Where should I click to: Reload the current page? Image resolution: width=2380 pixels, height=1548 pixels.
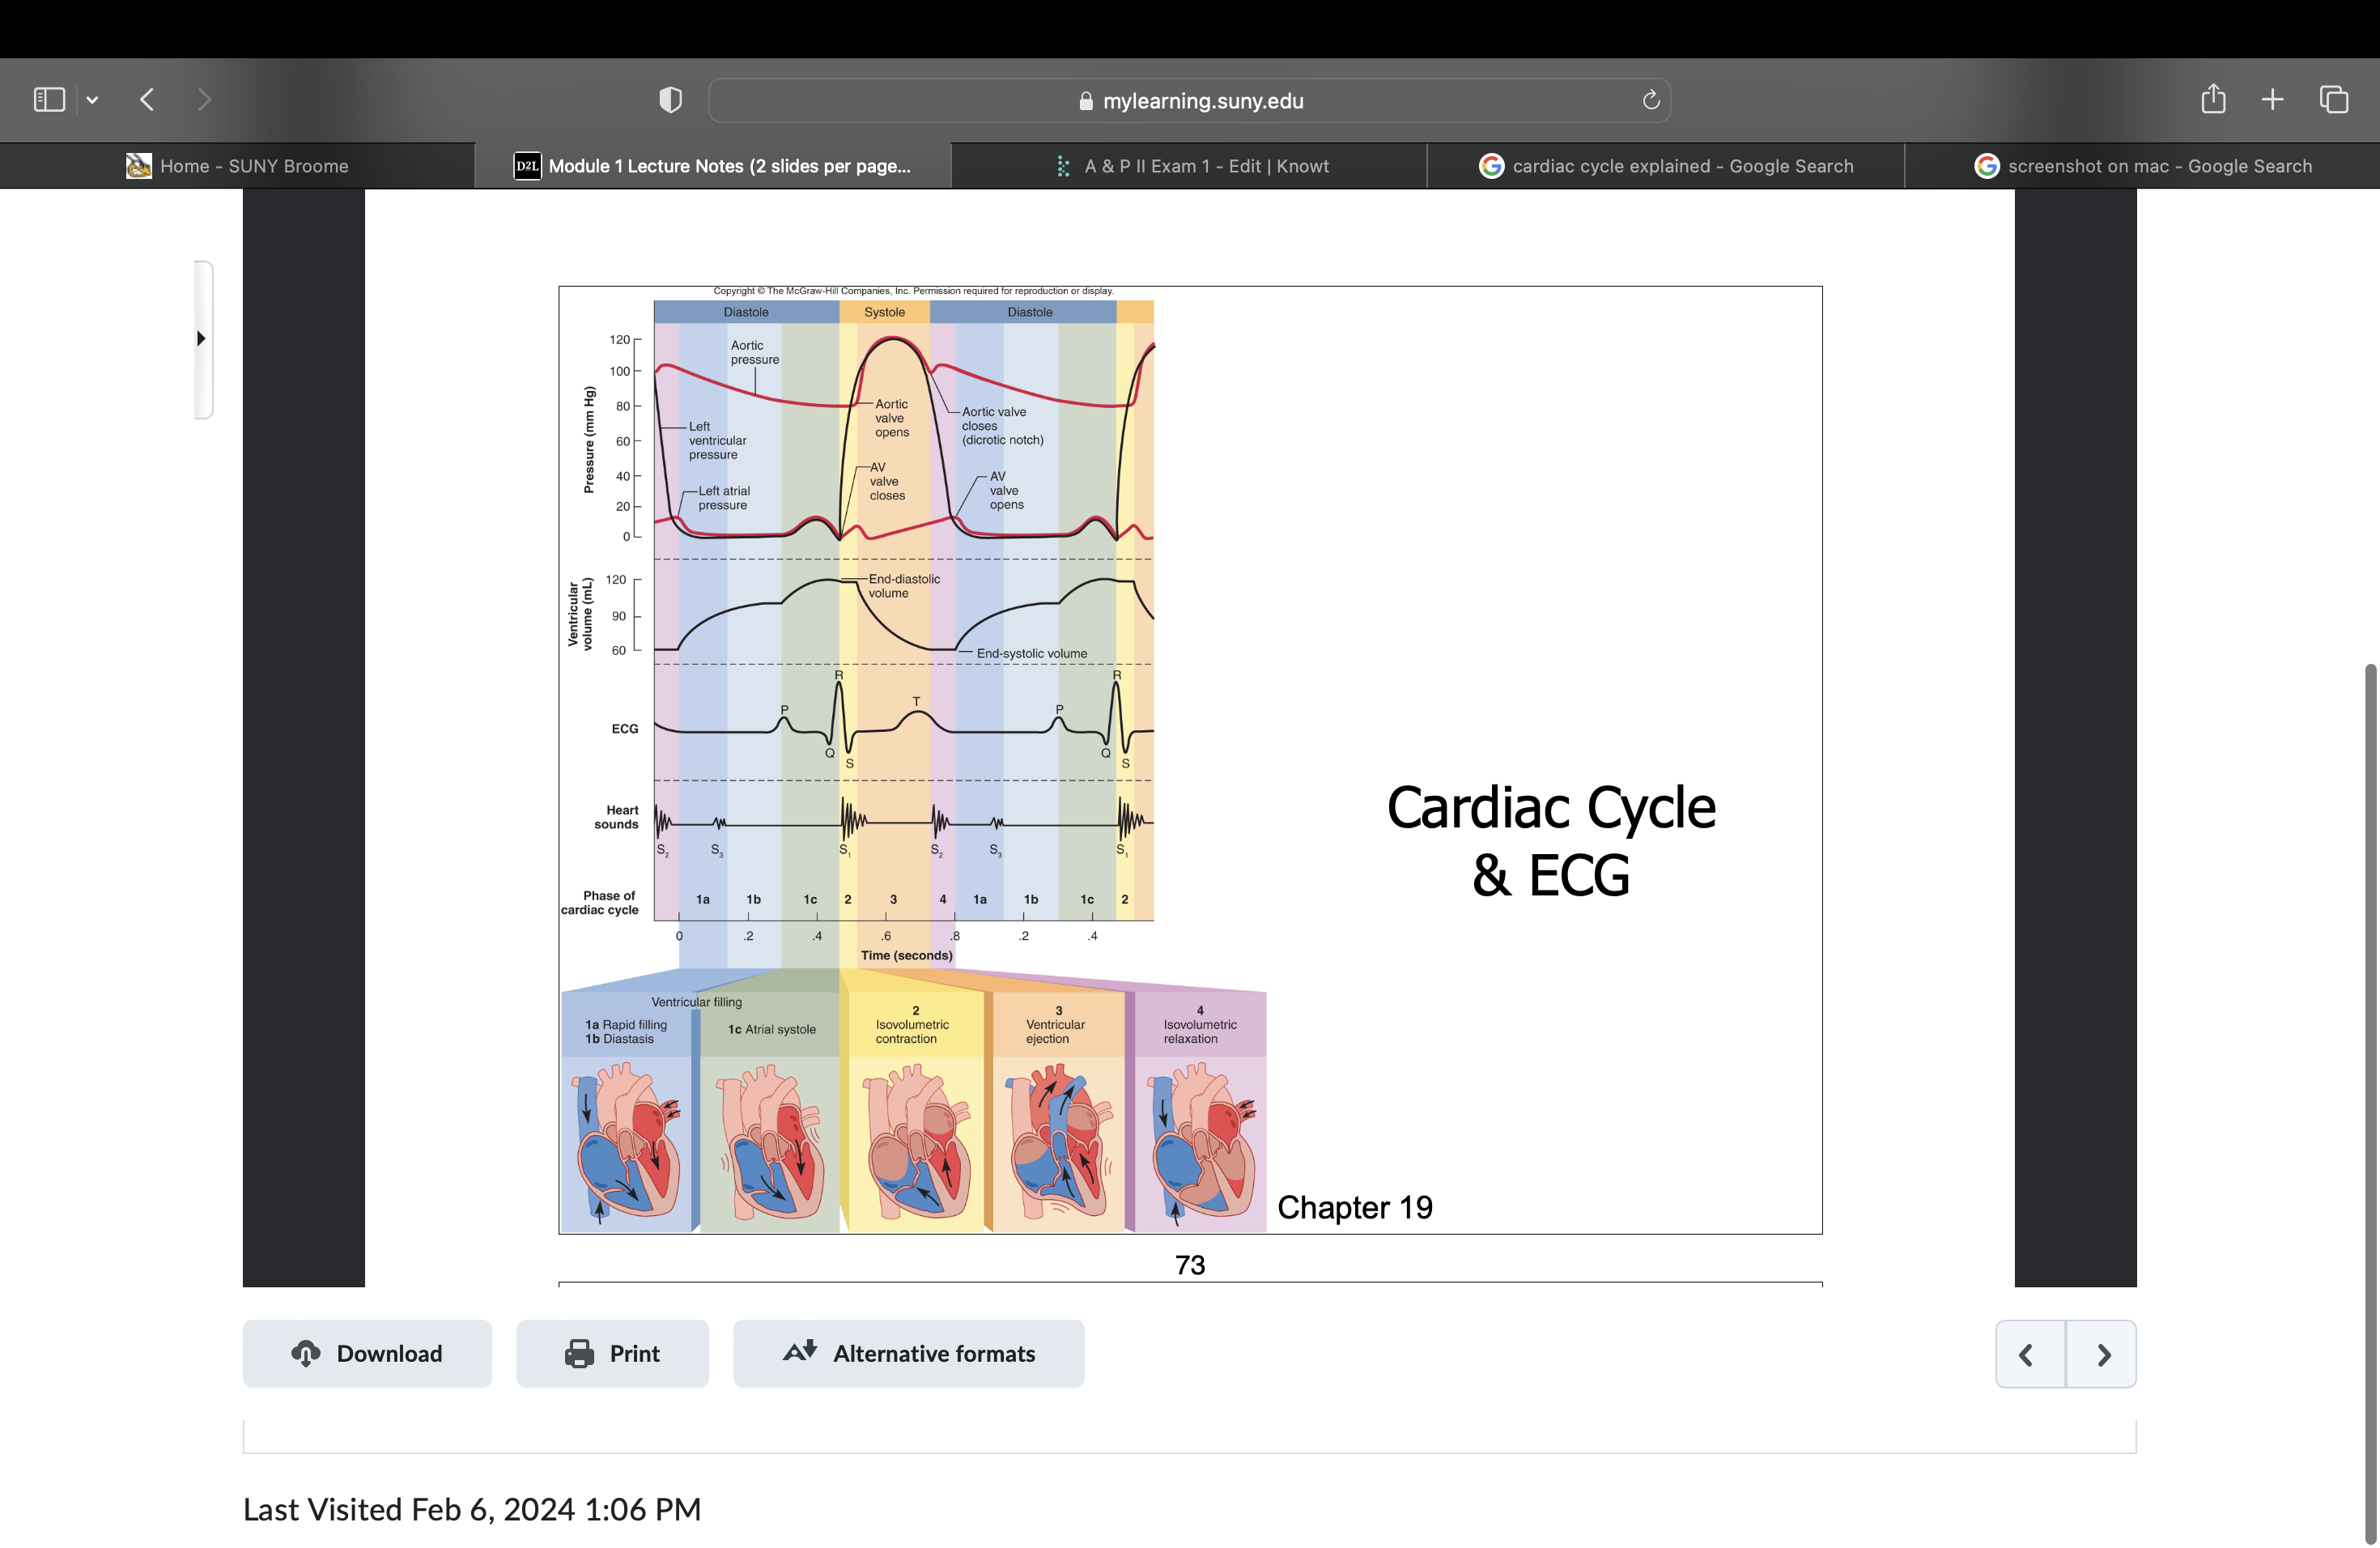[1650, 100]
